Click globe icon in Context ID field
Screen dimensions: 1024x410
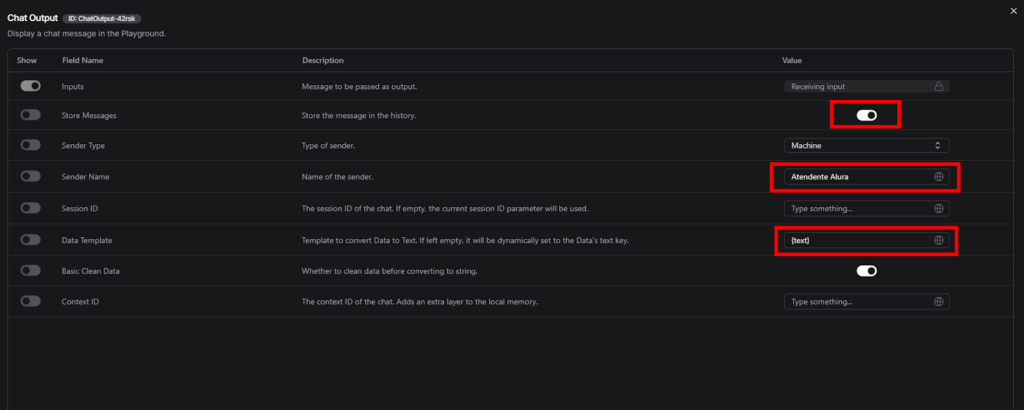point(938,302)
